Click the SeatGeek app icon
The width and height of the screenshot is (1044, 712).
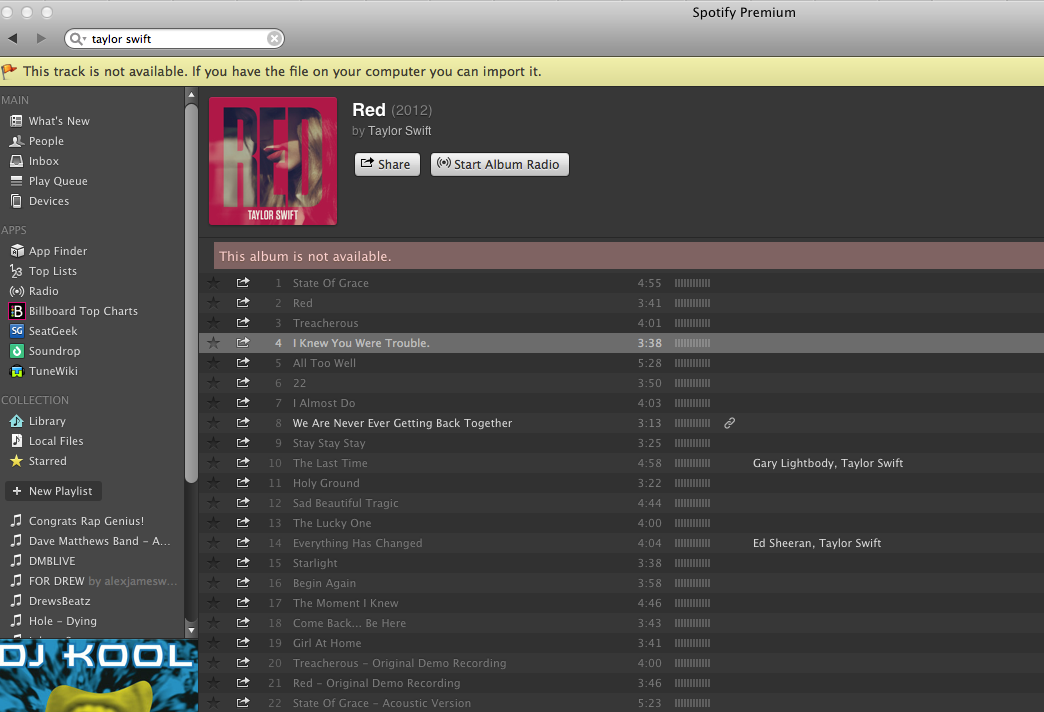coord(17,330)
